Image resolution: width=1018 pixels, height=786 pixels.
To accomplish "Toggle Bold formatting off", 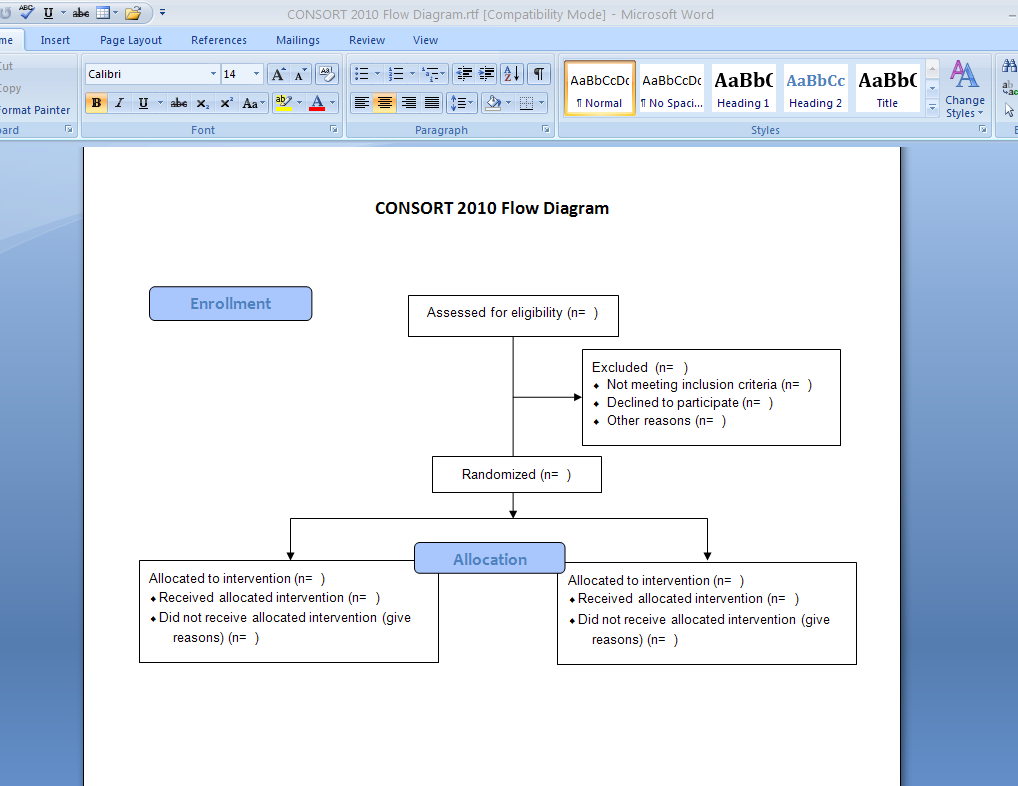I will [96, 103].
